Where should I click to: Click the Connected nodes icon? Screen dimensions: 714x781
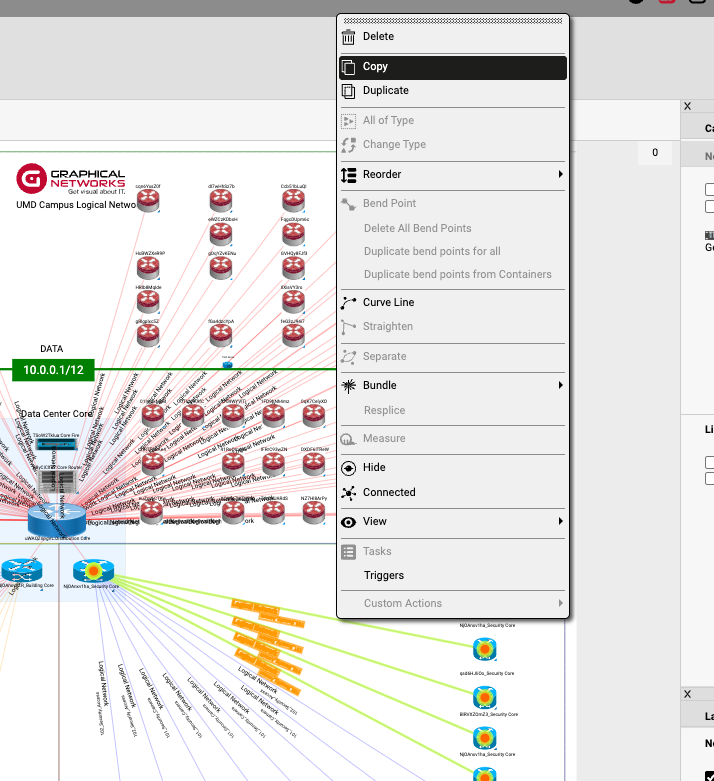(x=348, y=493)
